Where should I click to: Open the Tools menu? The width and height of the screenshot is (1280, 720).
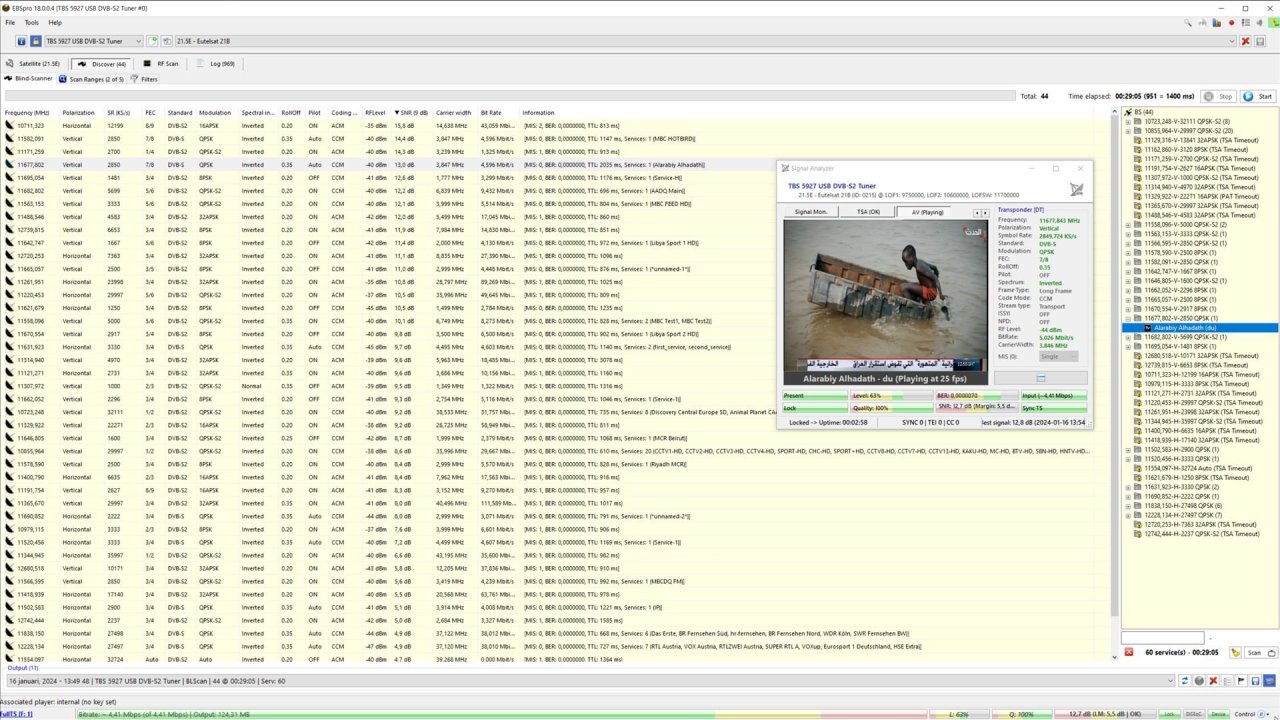[x=32, y=22]
